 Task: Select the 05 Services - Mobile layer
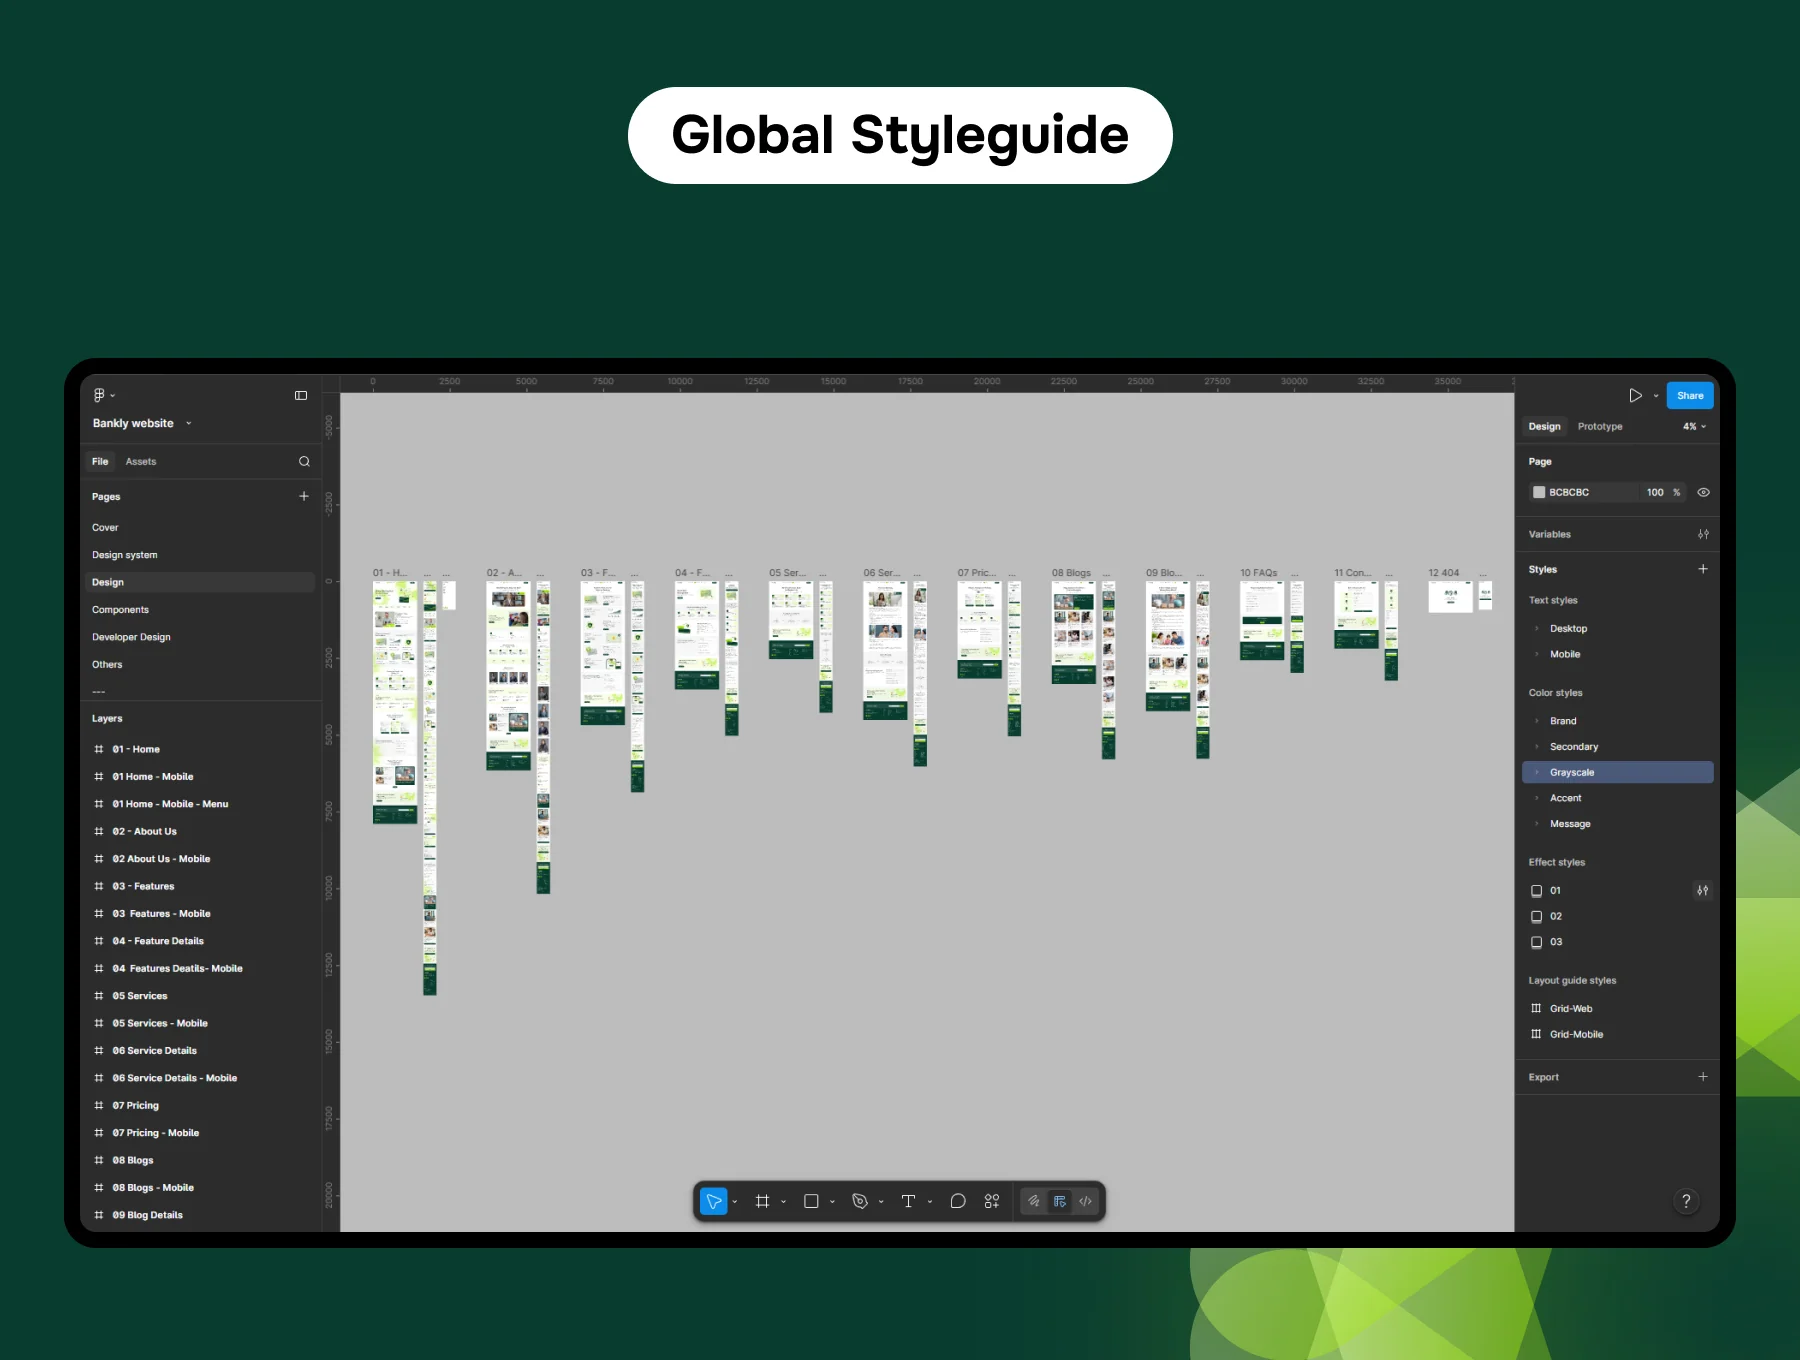click(160, 1023)
